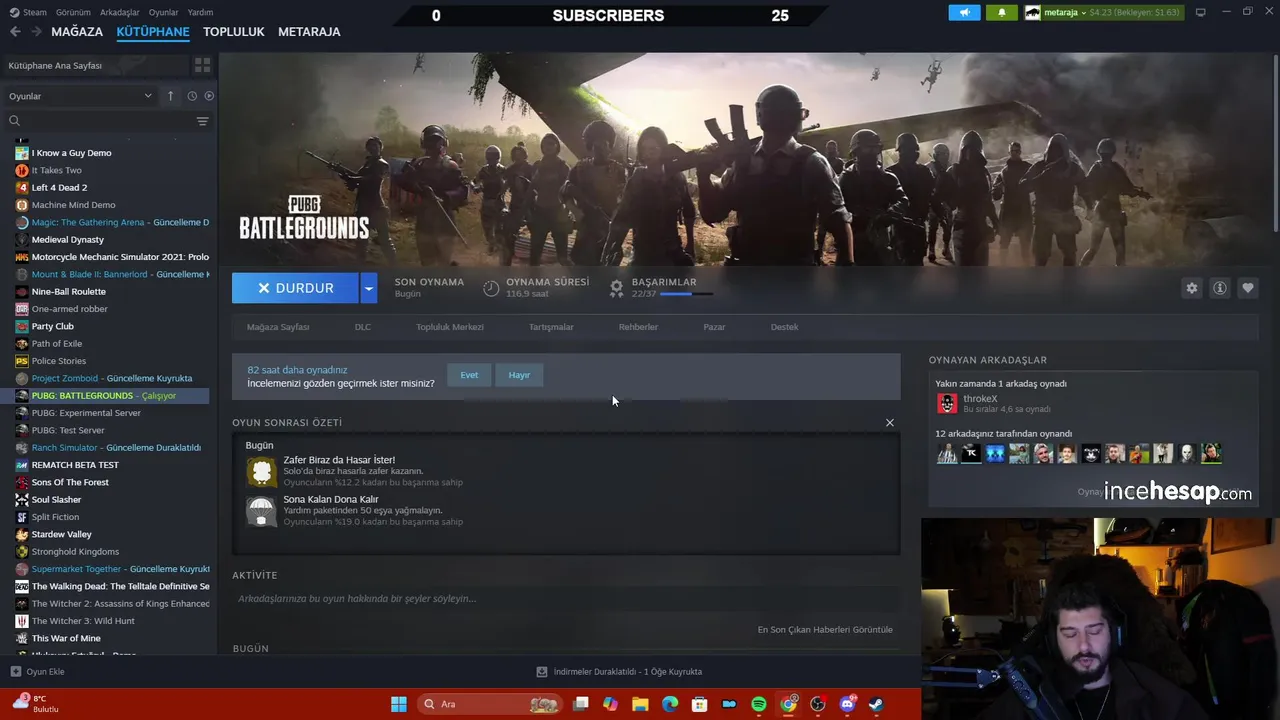Select Stardew Valley
The height and width of the screenshot is (720, 1280).
pos(61,534)
